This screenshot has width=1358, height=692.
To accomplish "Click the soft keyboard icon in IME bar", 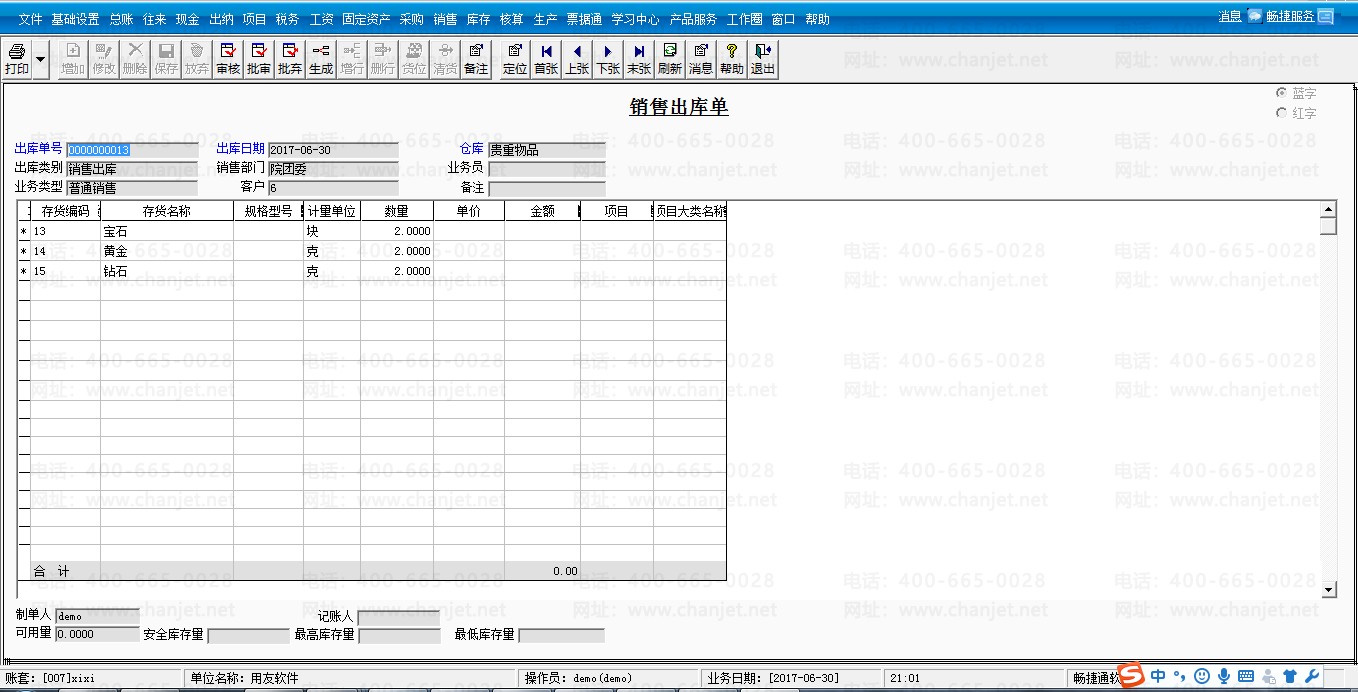I will (x=1246, y=677).
